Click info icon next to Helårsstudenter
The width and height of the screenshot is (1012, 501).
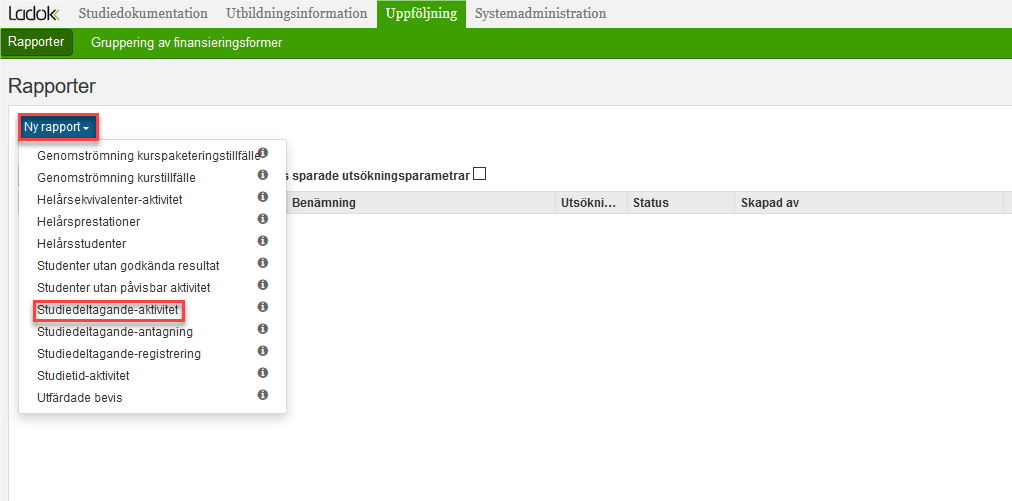coord(263,241)
